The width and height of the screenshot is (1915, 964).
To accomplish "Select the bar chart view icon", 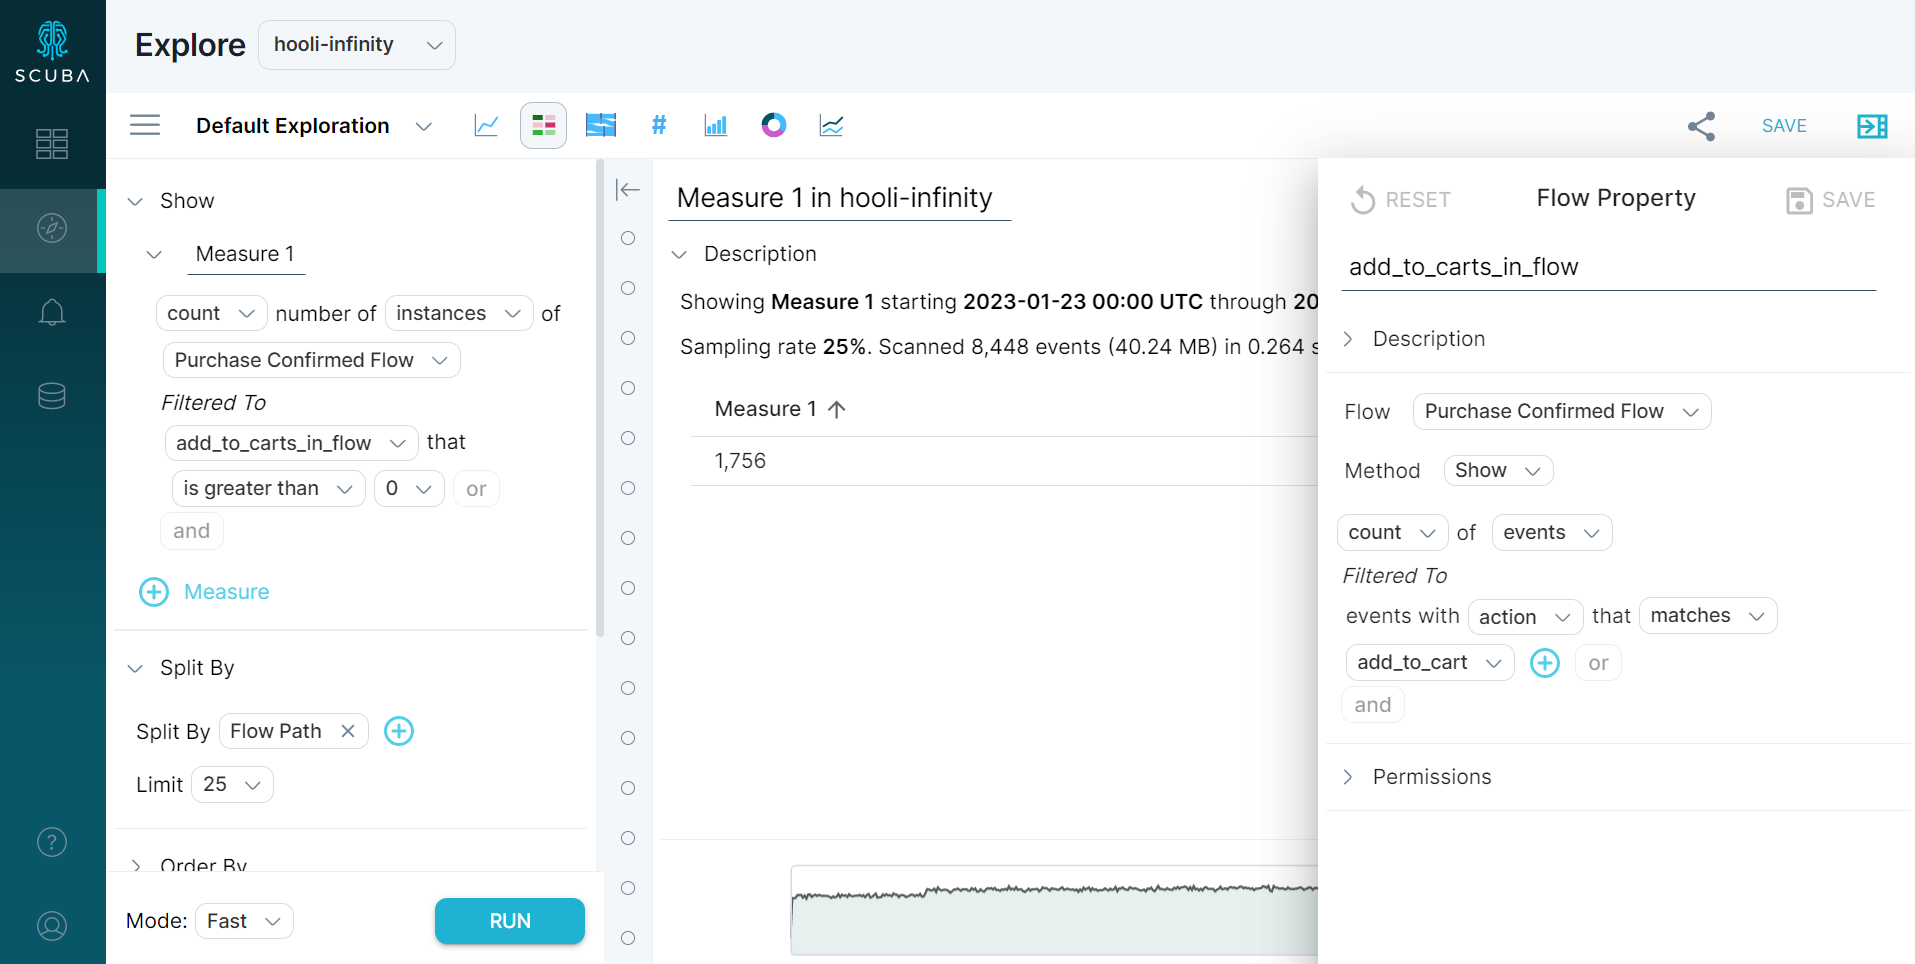I will tap(716, 125).
